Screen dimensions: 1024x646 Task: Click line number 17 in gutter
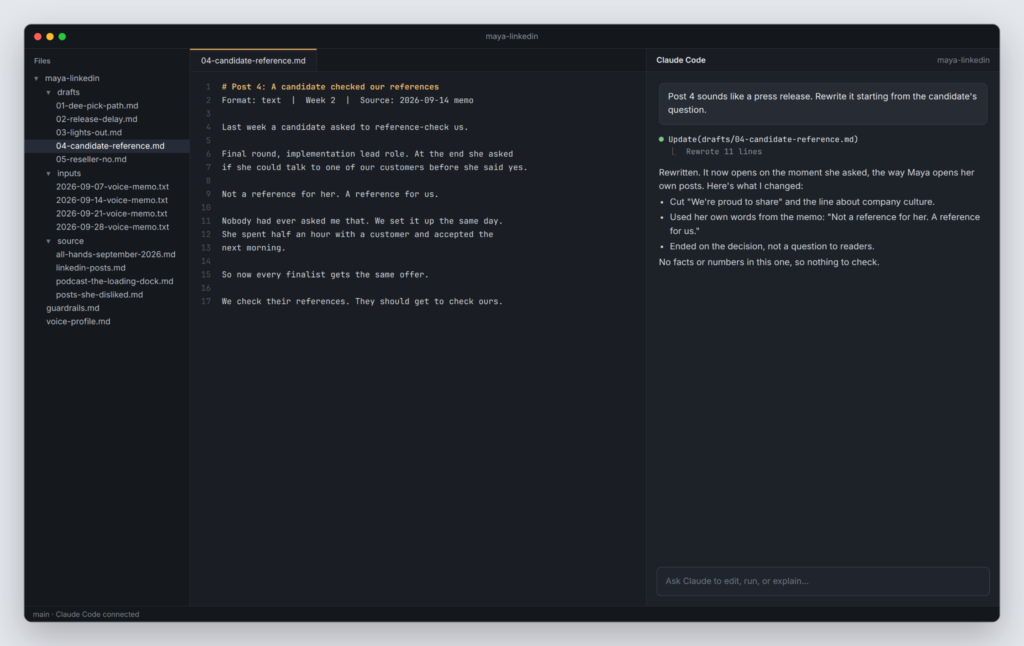[x=206, y=302]
